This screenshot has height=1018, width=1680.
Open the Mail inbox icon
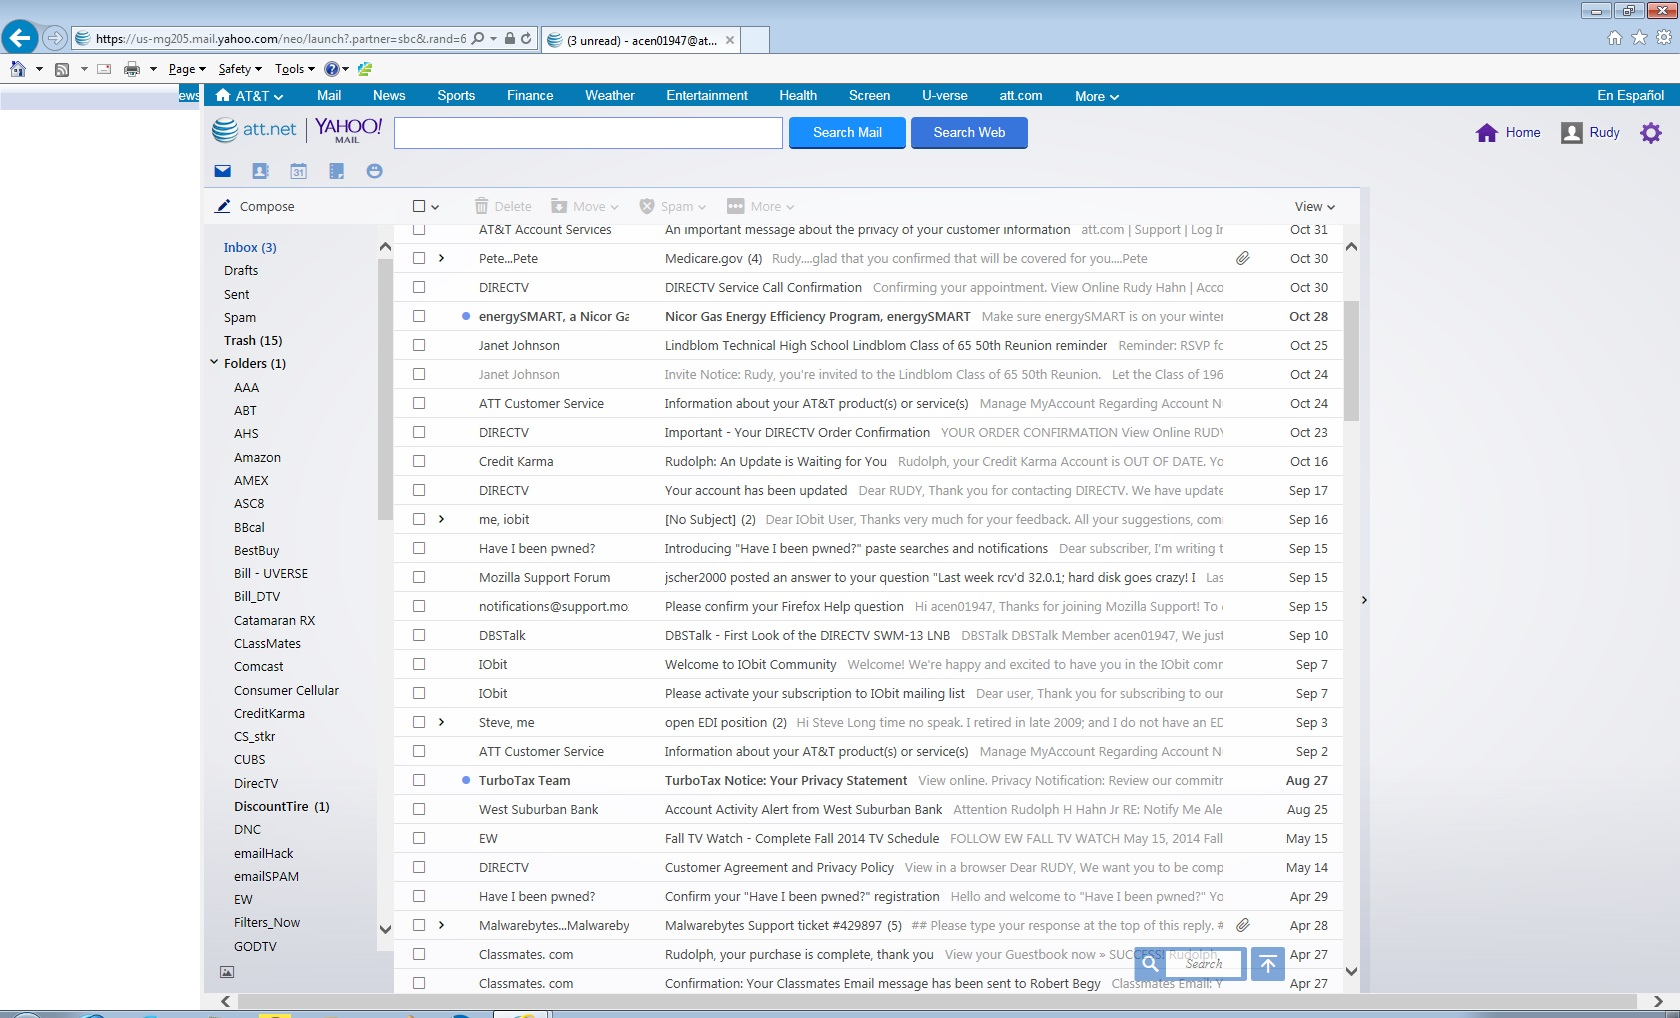(x=223, y=171)
